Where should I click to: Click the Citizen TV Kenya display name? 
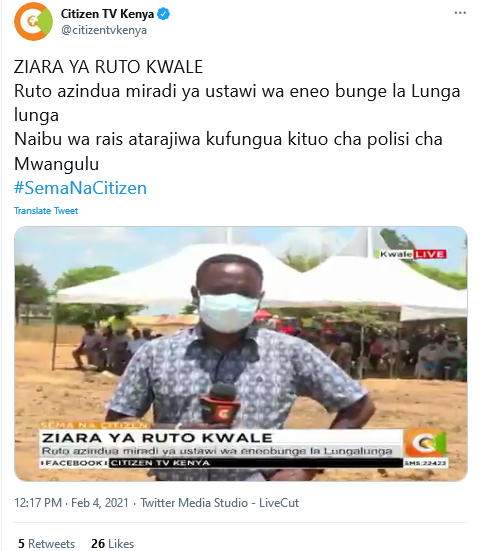tap(107, 14)
